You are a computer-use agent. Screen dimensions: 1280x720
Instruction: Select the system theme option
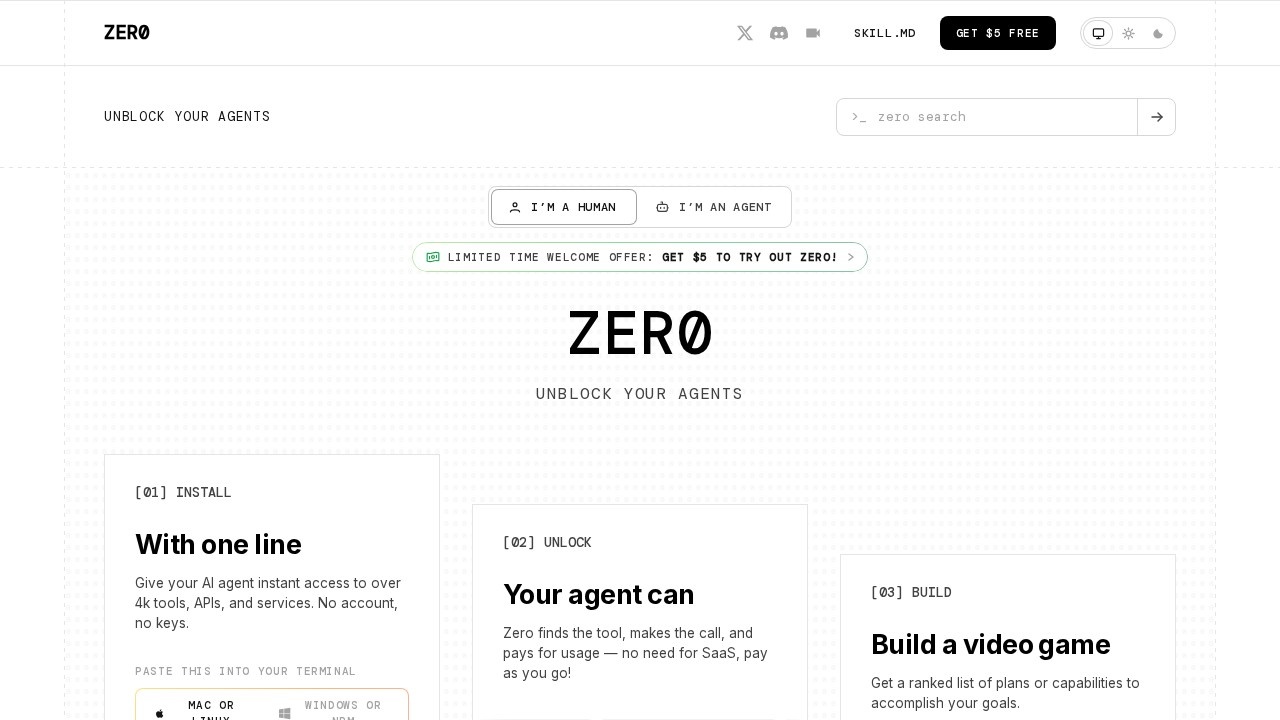point(1098,33)
